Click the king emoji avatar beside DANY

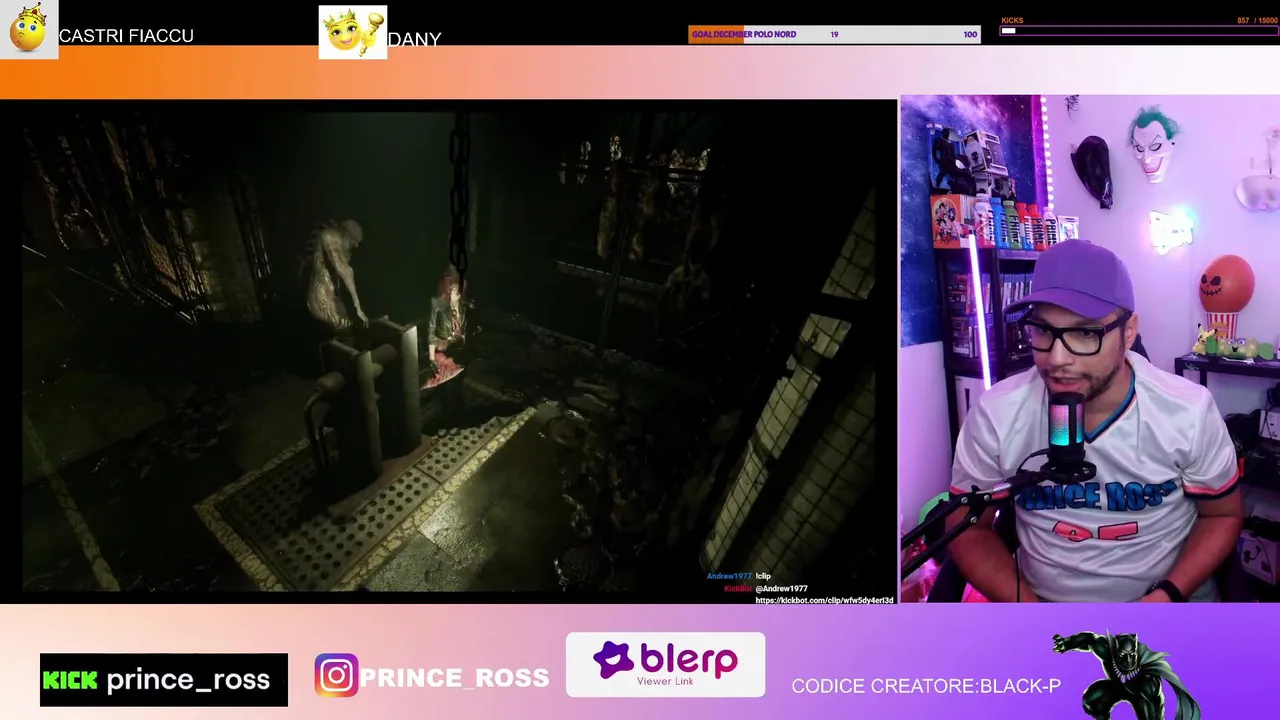point(352,32)
